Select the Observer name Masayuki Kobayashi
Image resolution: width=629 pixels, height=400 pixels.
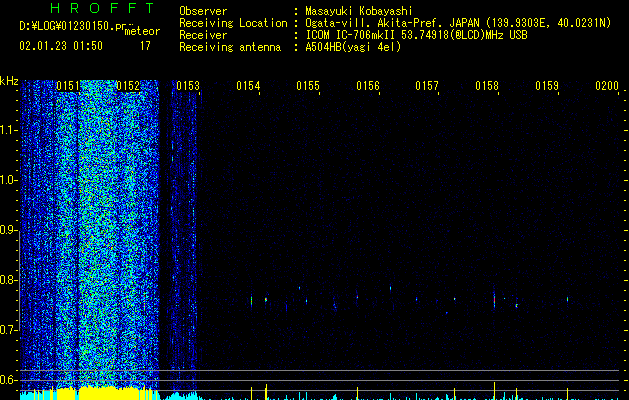[359, 11]
